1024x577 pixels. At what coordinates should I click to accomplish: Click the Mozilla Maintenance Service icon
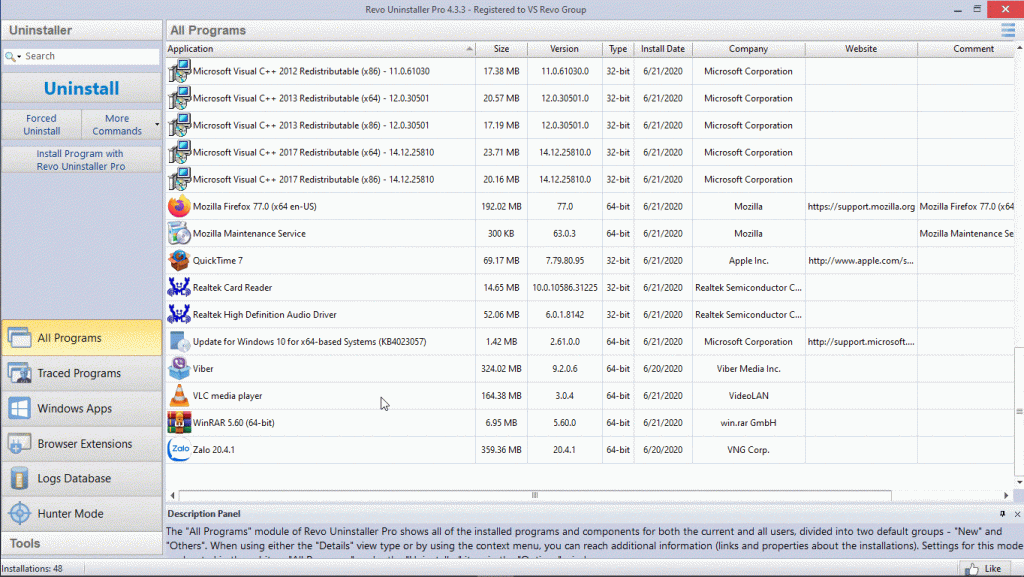179,233
